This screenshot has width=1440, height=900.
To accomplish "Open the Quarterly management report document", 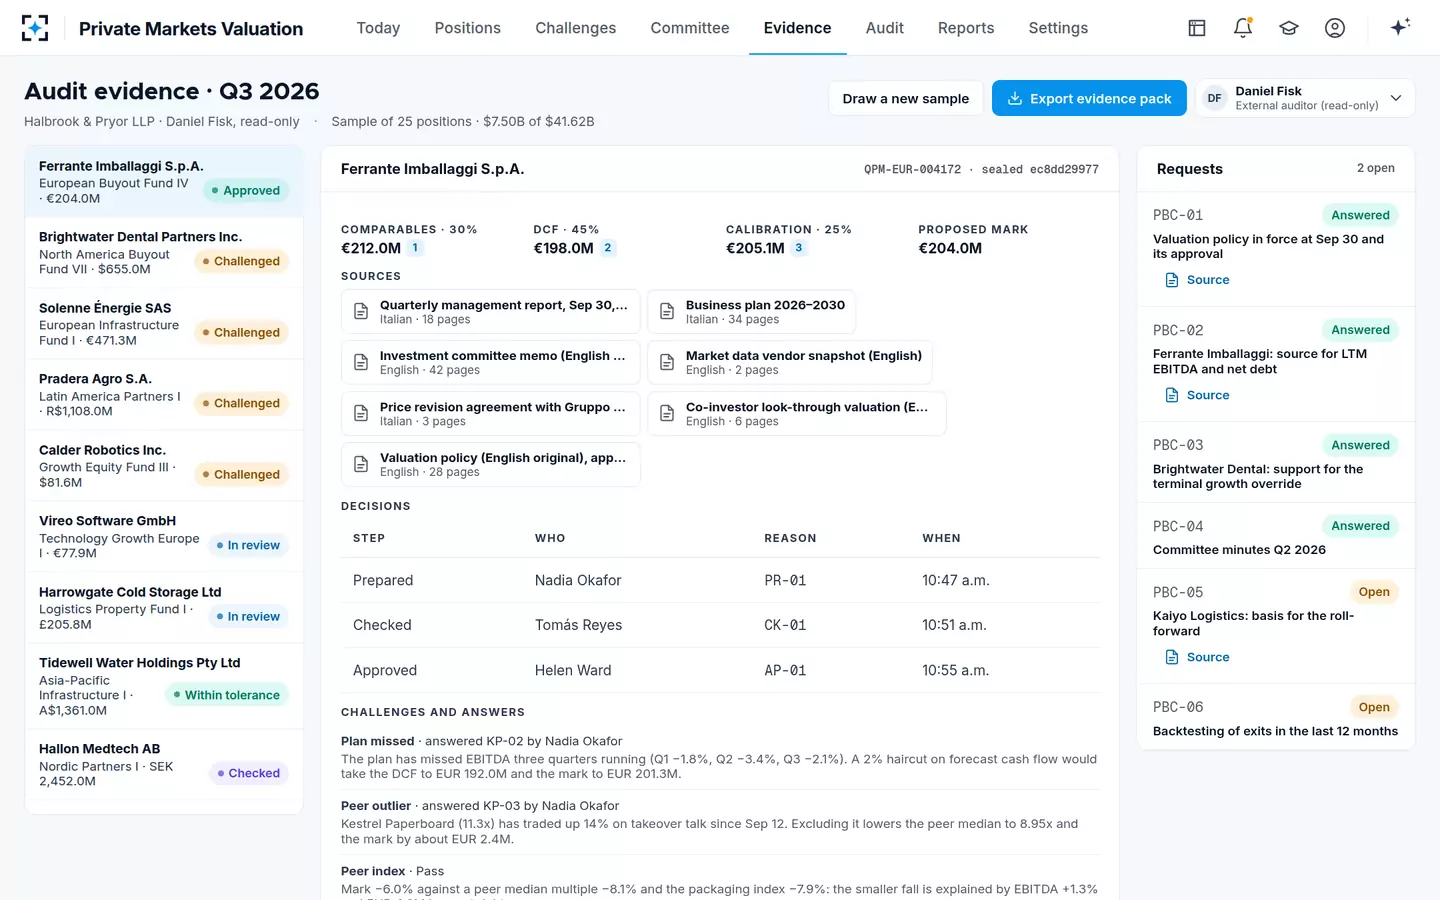I will tap(490, 312).
